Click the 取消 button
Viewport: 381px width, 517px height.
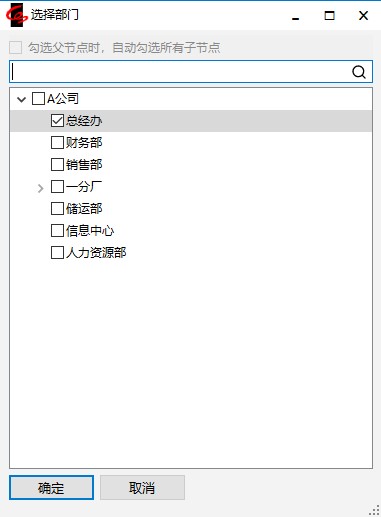pyautogui.click(x=142, y=488)
